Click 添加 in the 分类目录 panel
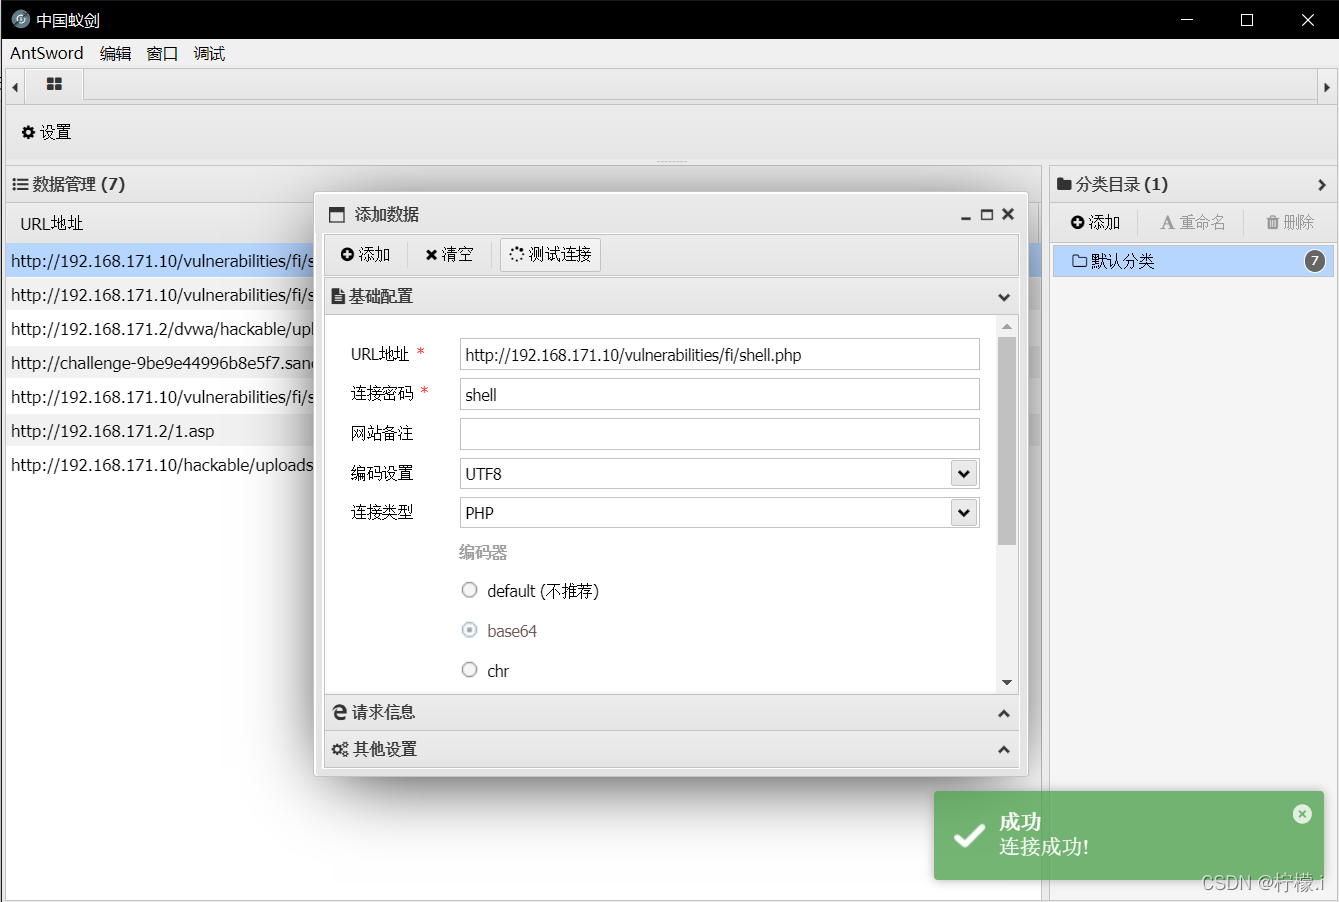The height and width of the screenshot is (902, 1339). [x=1095, y=223]
